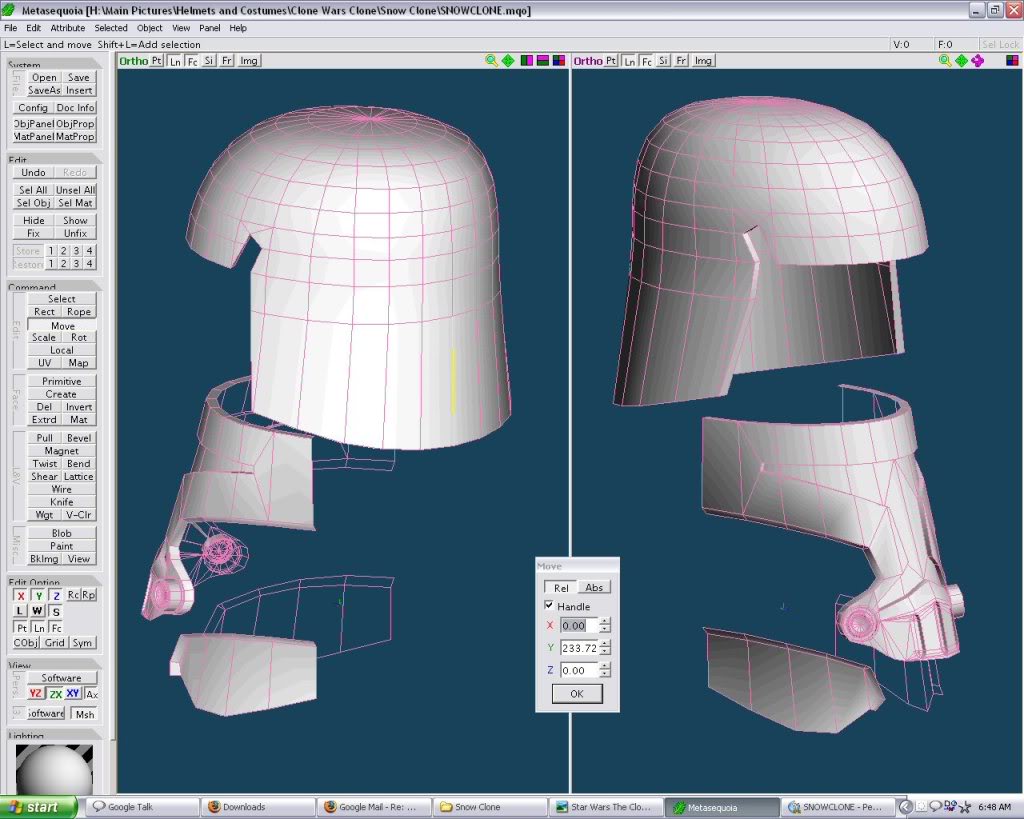Toggle Pt display in left viewport header
The image size is (1024, 819).
(156, 61)
